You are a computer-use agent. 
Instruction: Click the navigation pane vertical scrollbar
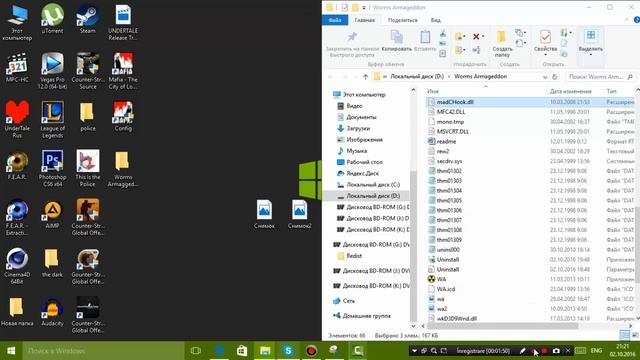pos(413,245)
